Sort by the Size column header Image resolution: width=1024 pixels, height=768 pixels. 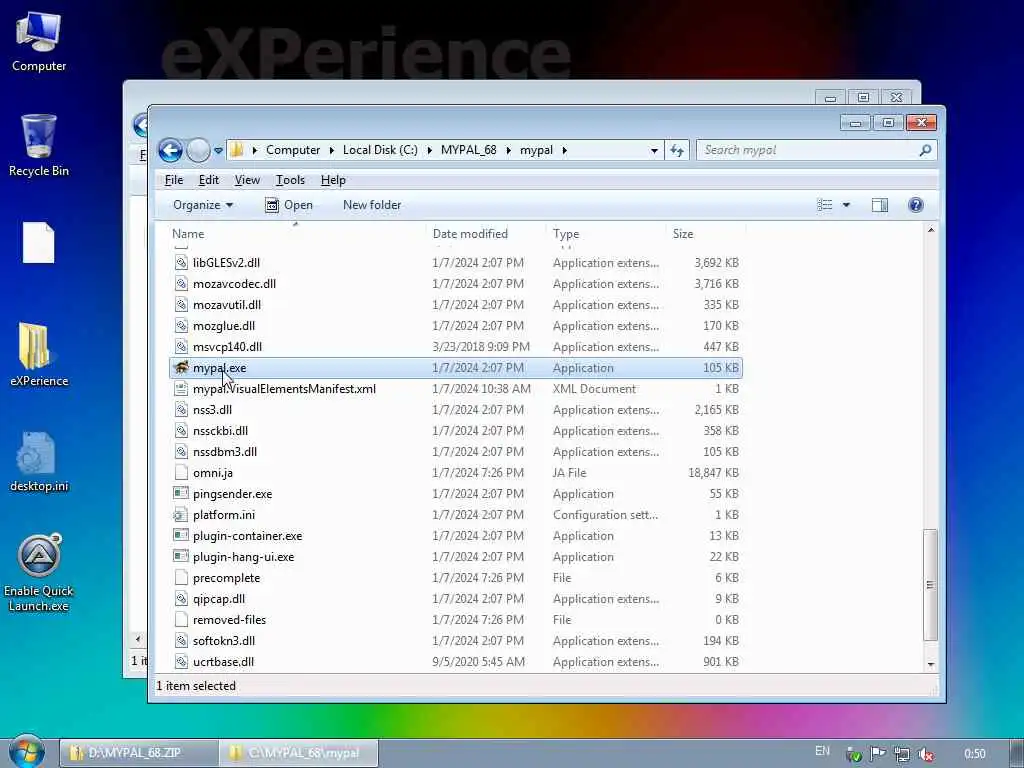(705, 234)
